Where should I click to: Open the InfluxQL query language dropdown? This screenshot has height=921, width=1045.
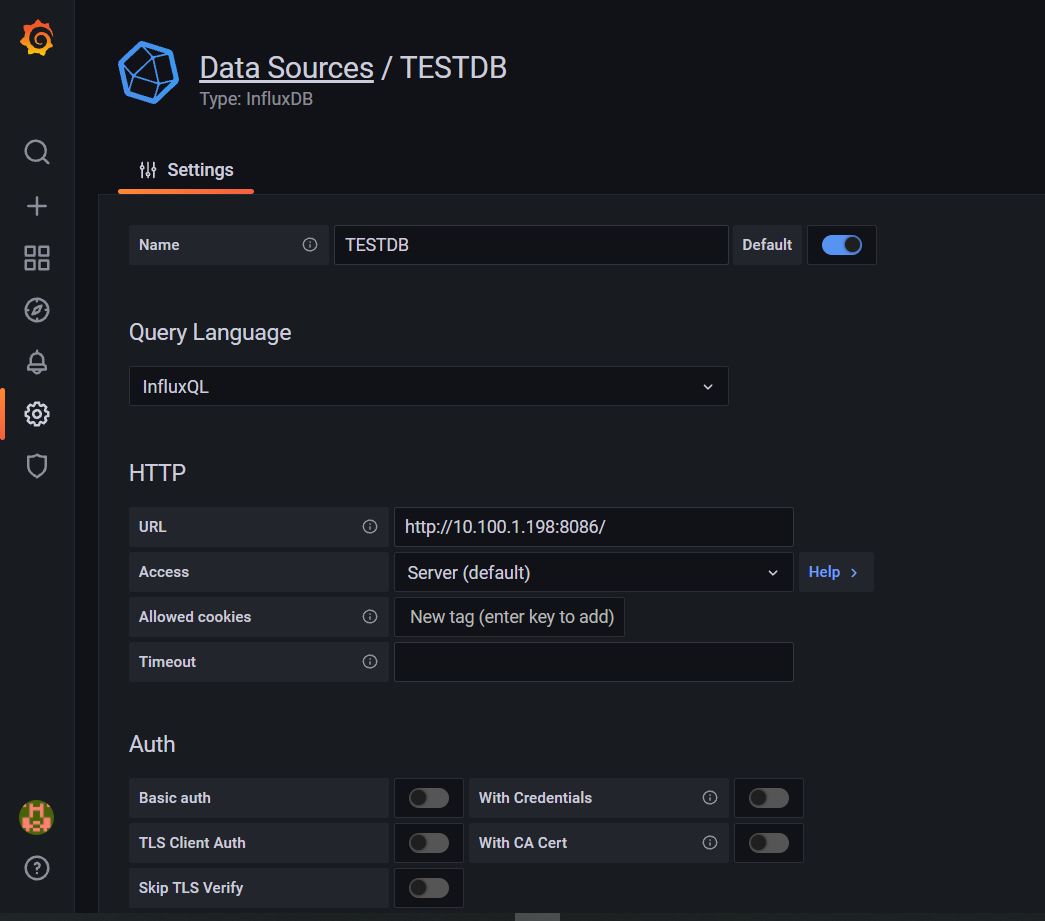click(429, 386)
